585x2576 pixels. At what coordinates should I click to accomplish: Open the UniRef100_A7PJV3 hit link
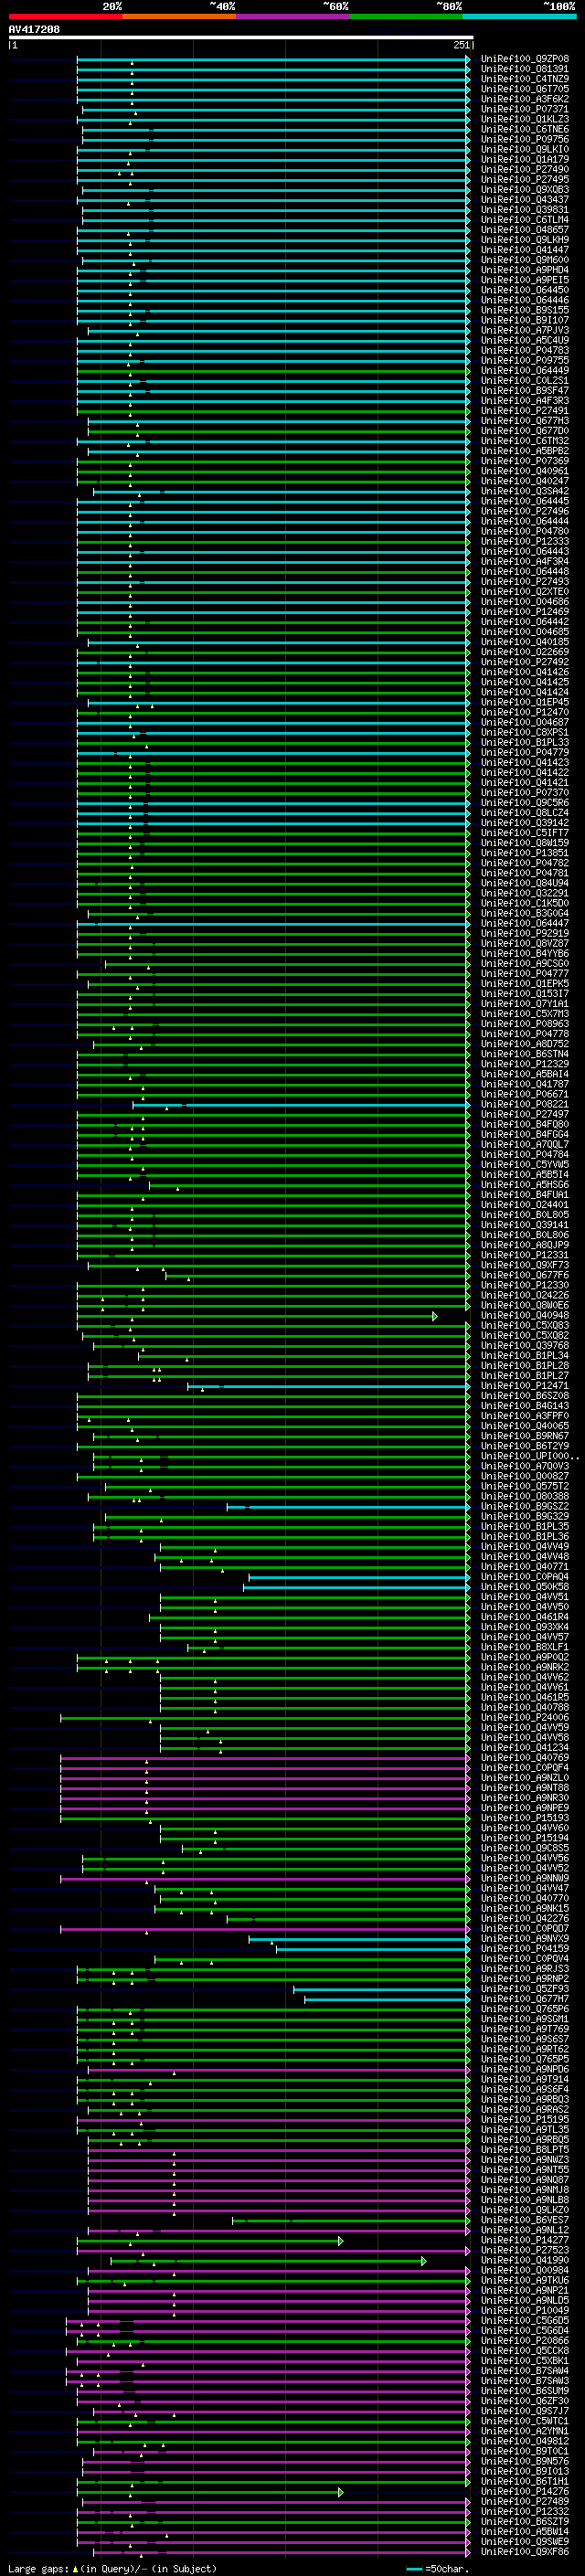[525, 330]
